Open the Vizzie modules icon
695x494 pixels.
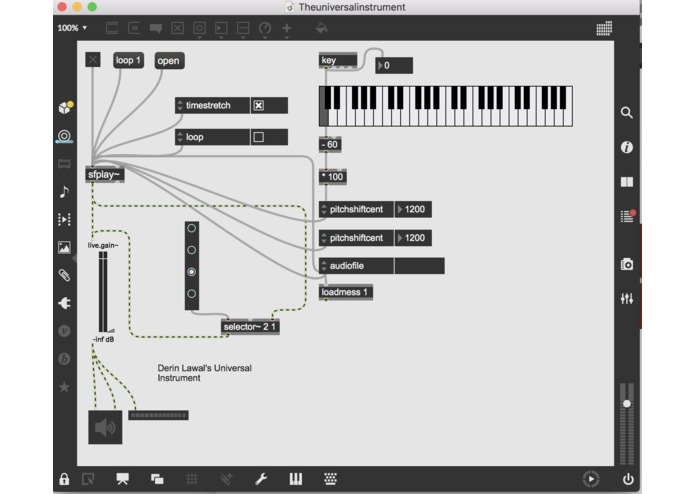64,331
